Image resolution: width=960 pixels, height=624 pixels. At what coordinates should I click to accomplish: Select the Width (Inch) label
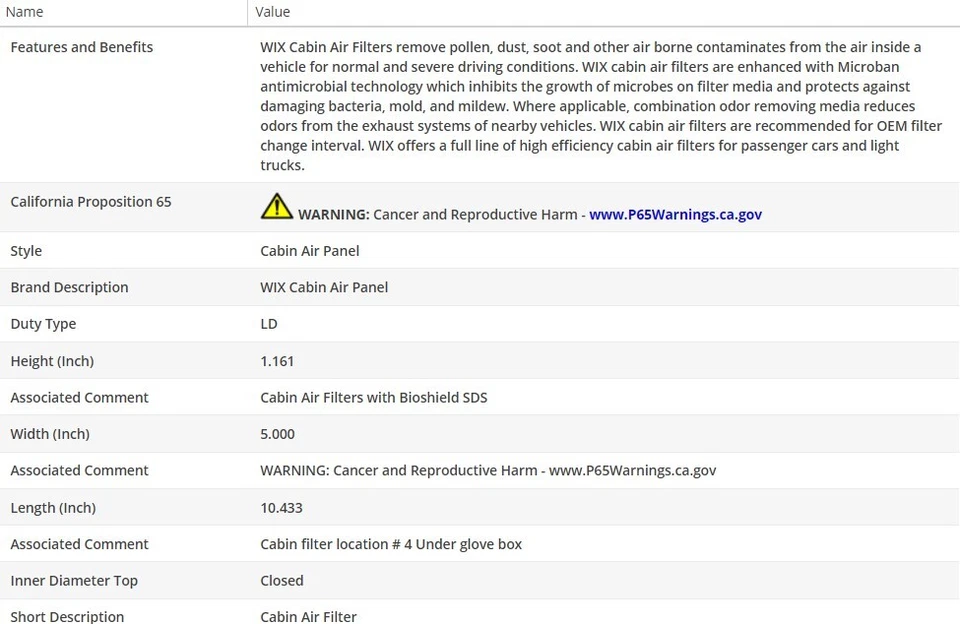click(x=50, y=434)
